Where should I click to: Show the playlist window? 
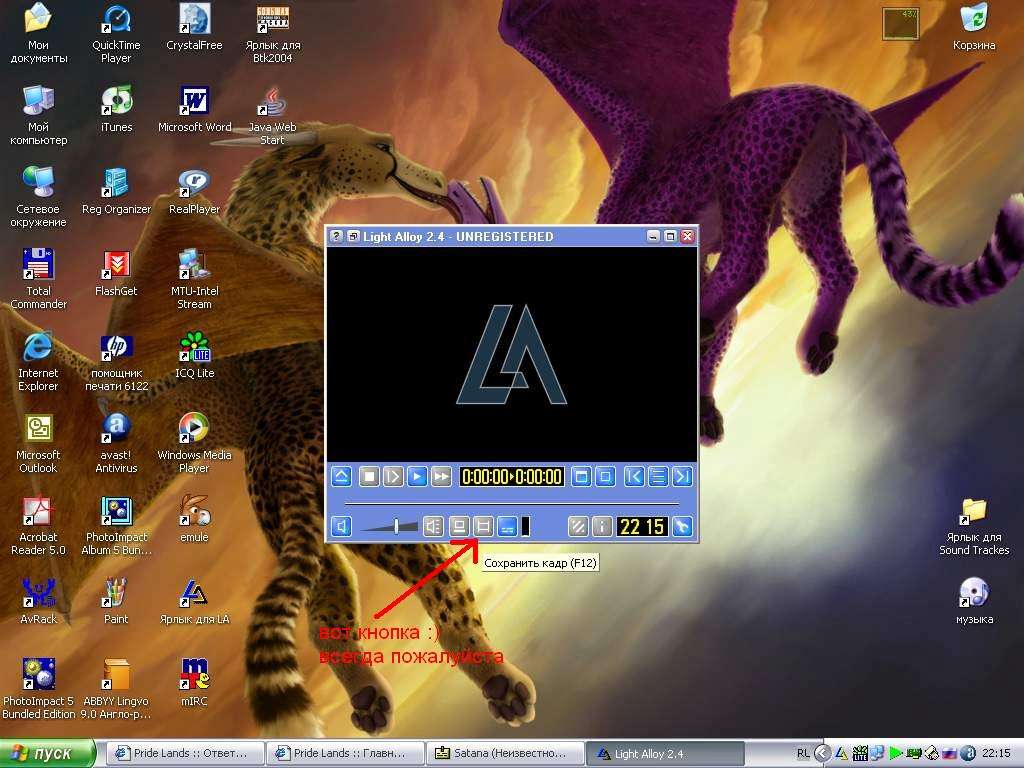coord(658,477)
